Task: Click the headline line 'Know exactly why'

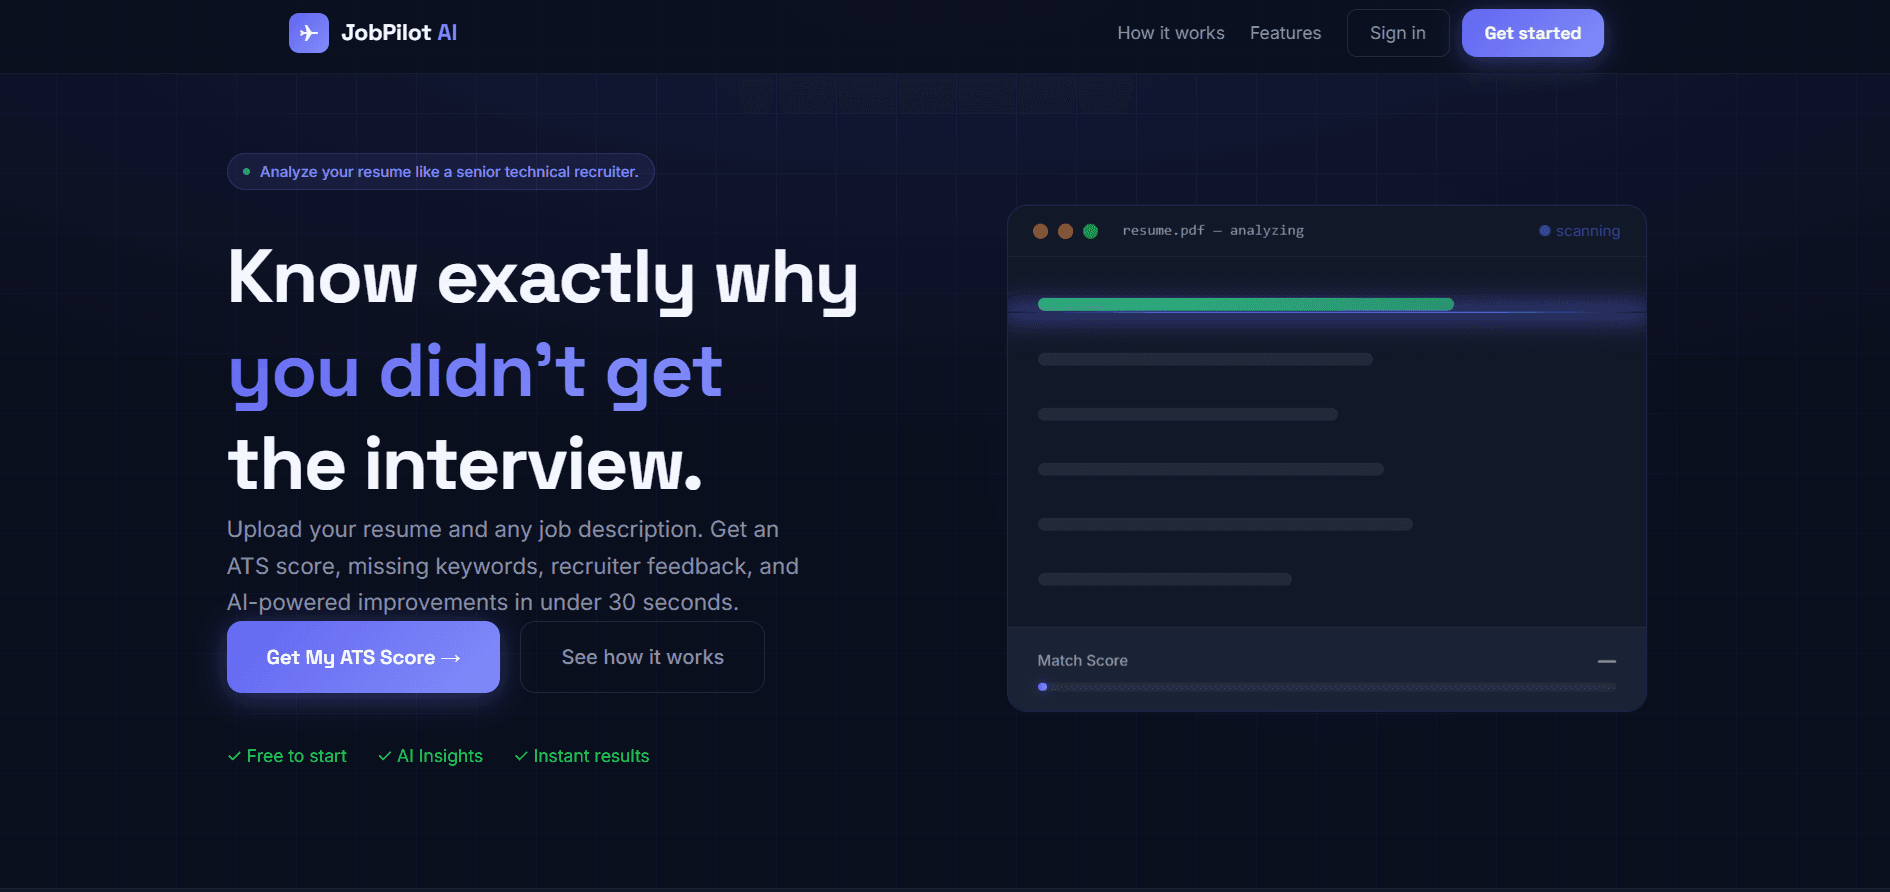Action: tap(543, 278)
